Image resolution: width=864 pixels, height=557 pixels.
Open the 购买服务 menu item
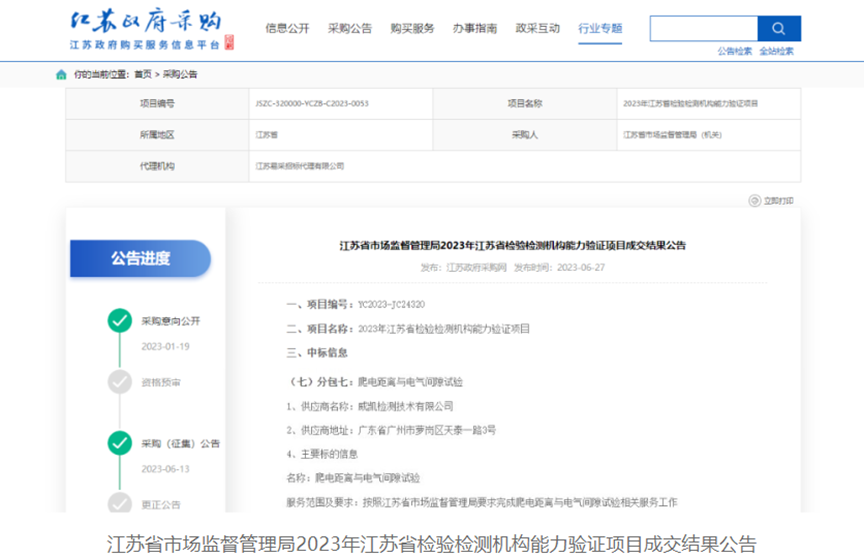click(412, 29)
